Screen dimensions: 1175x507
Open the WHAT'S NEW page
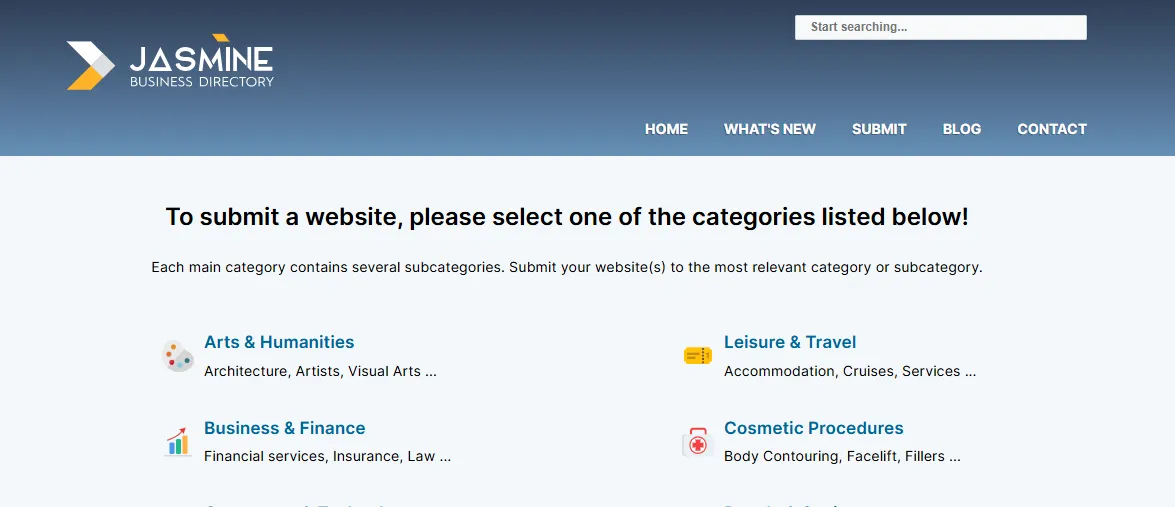tap(769, 129)
